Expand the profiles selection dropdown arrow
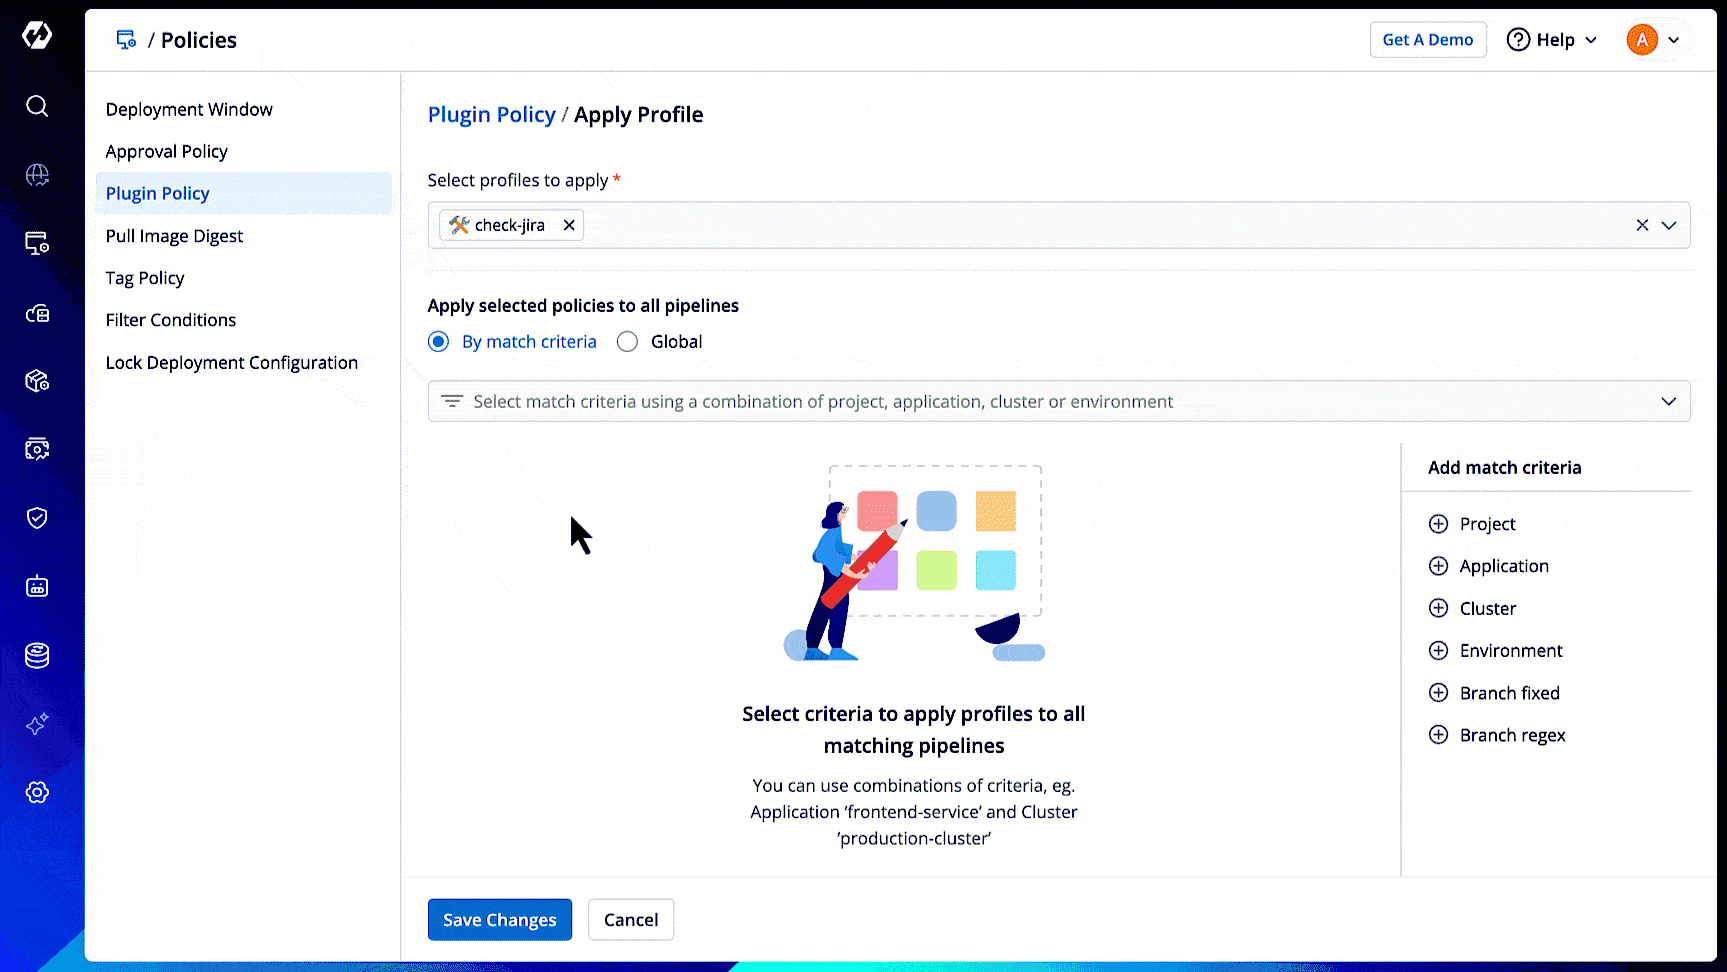The width and height of the screenshot is (1727, 972). click(x=1669, y=225)
